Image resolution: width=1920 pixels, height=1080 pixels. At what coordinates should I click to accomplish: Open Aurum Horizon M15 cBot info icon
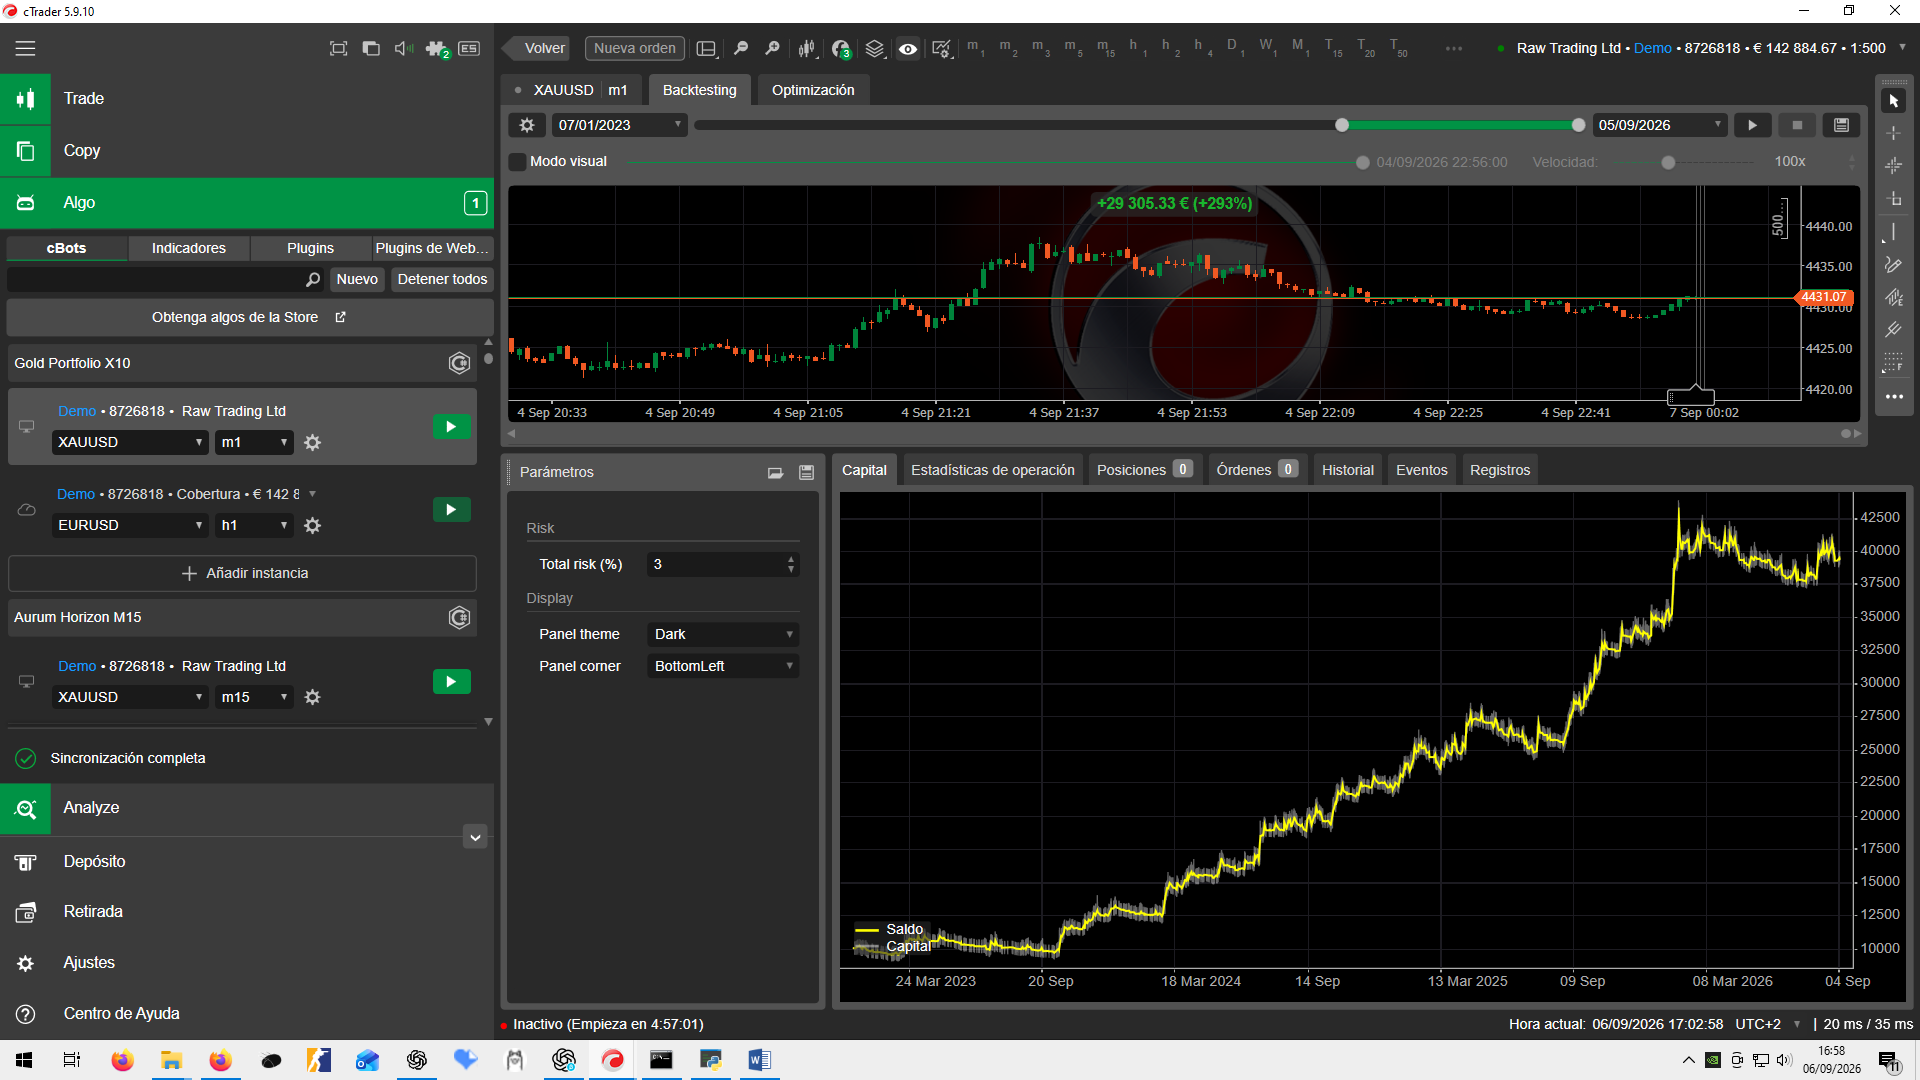click(x=459, y=618)
